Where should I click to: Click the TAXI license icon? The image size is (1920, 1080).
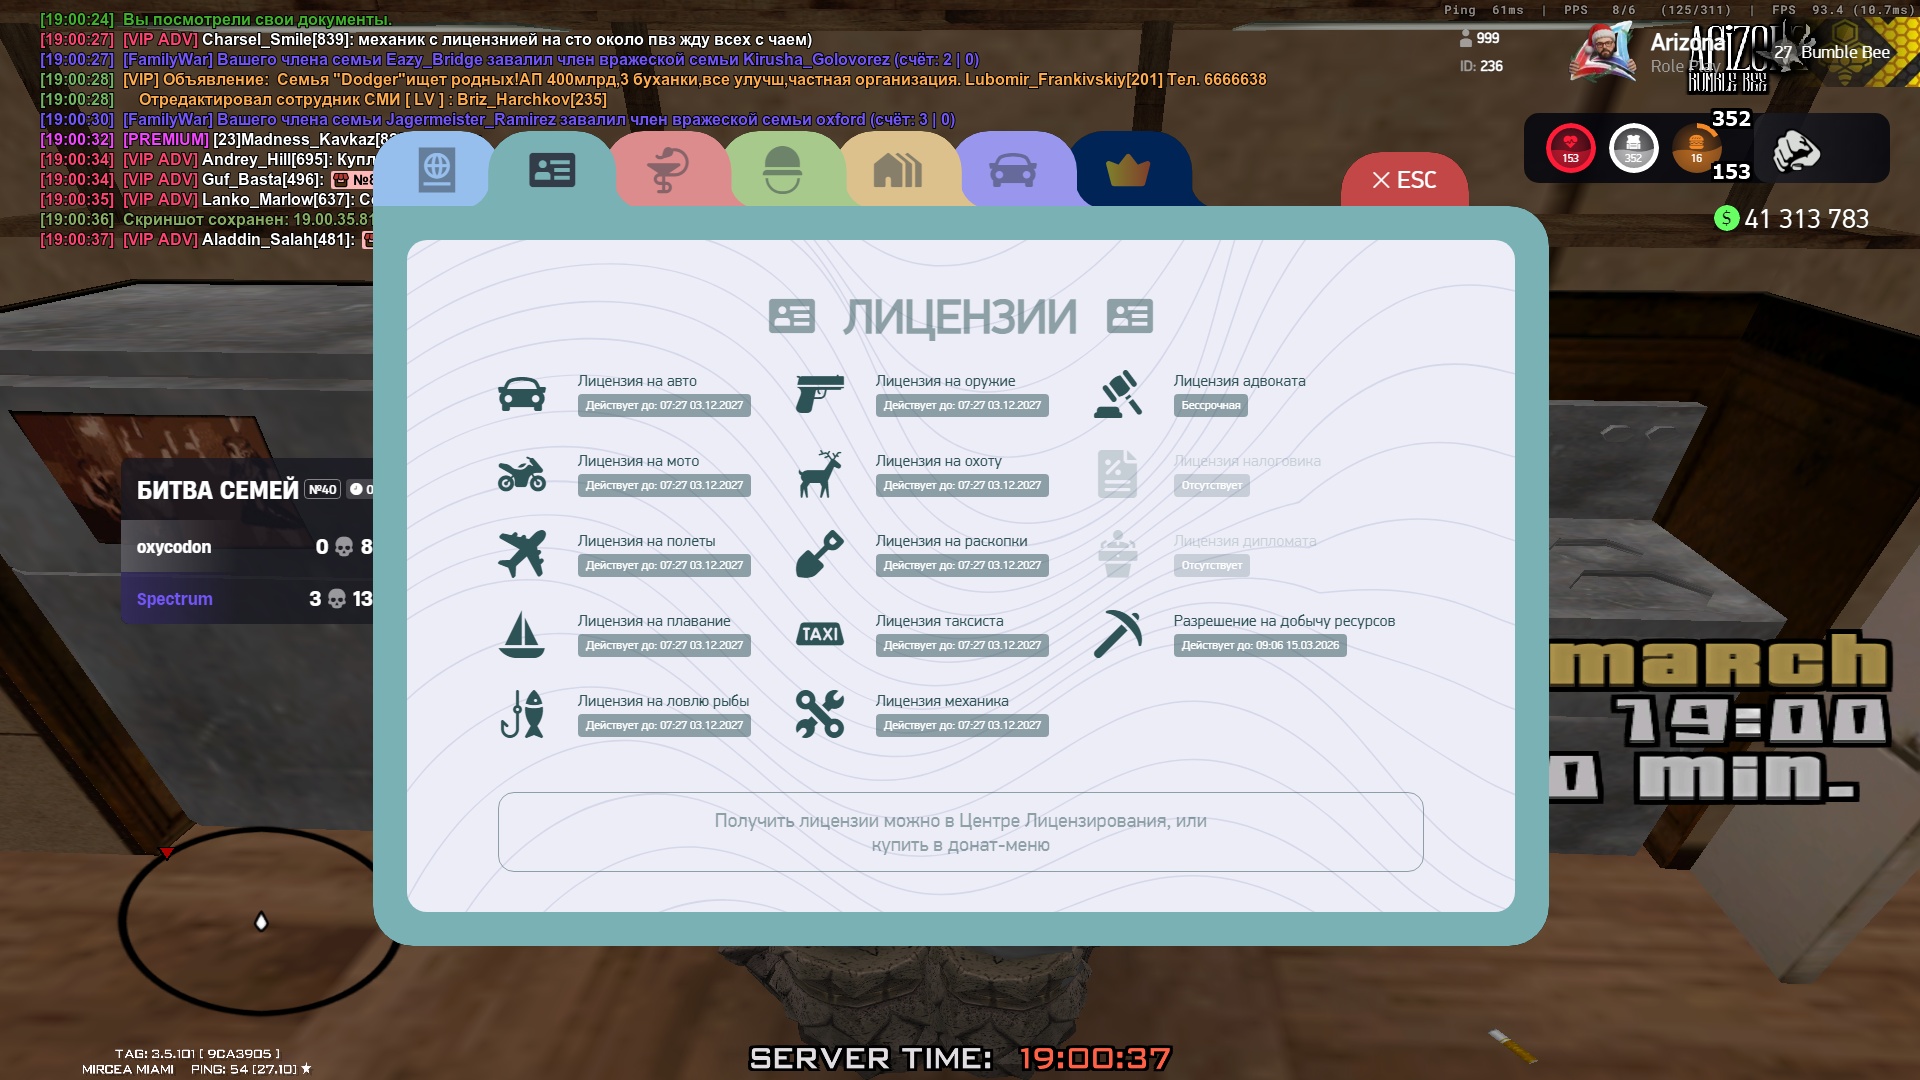(x=820, y=634)
